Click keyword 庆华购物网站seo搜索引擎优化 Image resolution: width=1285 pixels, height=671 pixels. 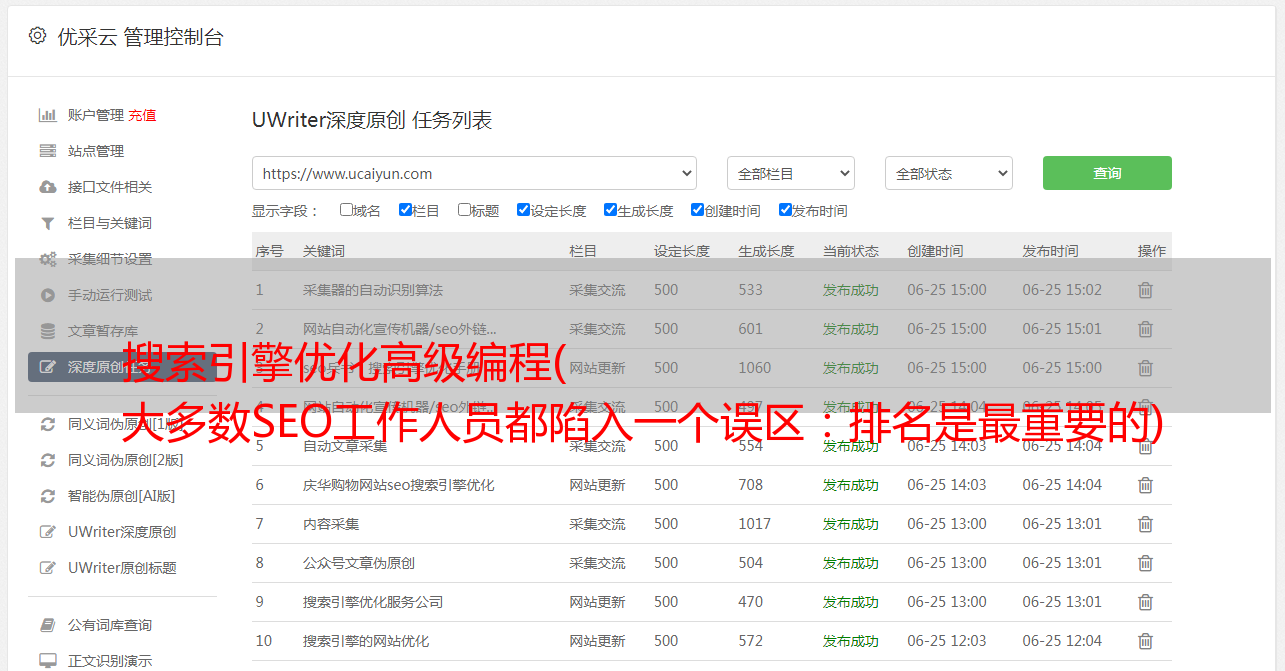[x=399, y=485]
